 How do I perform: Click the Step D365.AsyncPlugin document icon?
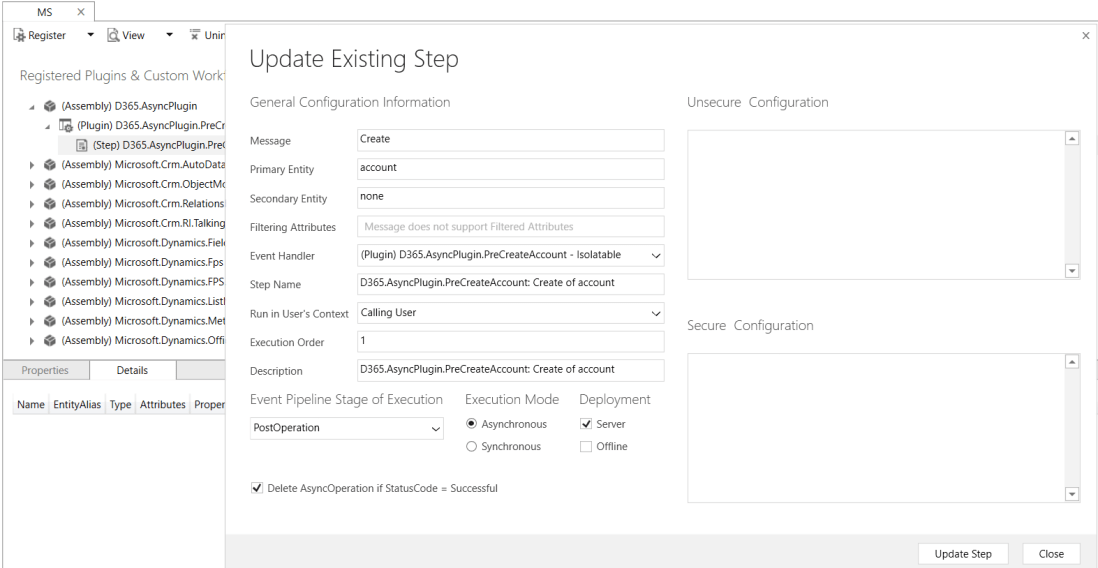tap(82, 146)
